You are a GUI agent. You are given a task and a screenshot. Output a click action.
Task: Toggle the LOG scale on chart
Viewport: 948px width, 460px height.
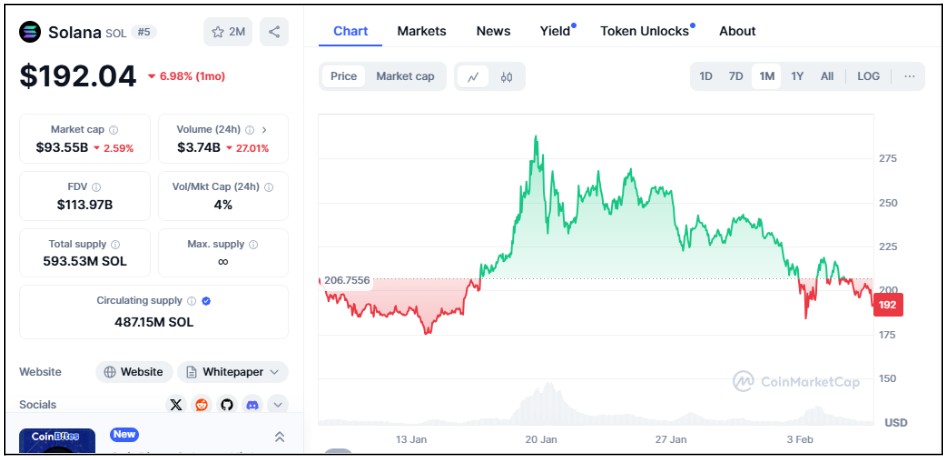868,77
